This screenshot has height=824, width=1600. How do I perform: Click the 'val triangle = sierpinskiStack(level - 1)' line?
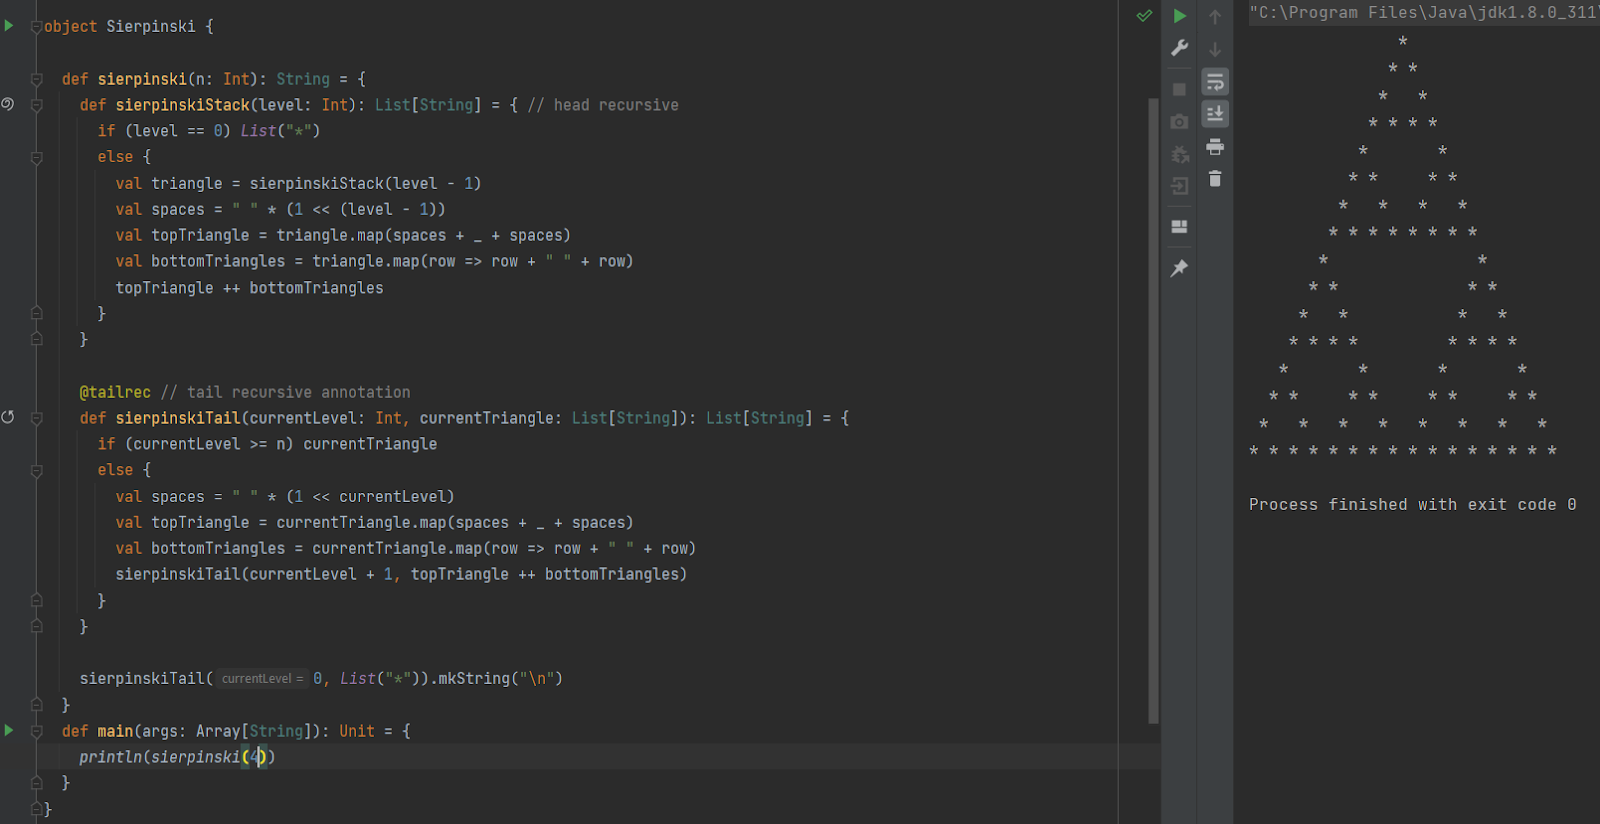pos(298,183)
